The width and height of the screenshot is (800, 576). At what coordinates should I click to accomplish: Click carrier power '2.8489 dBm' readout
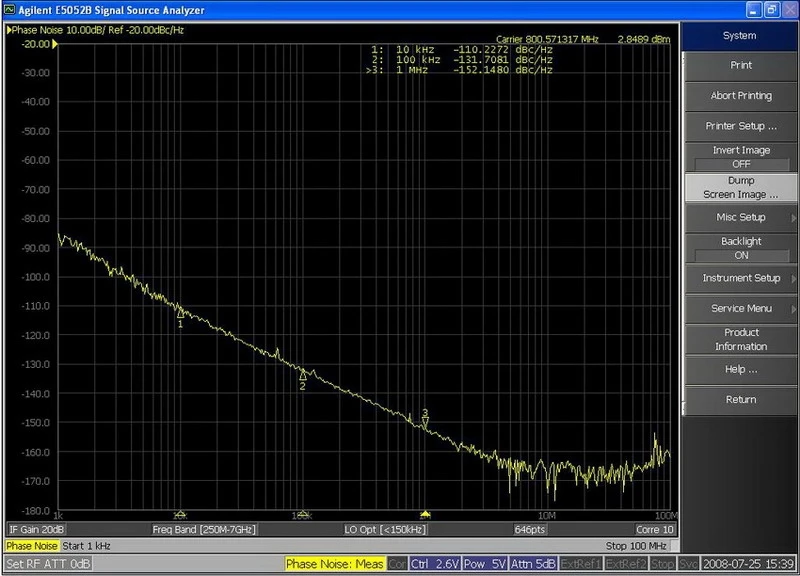[644, 39]
